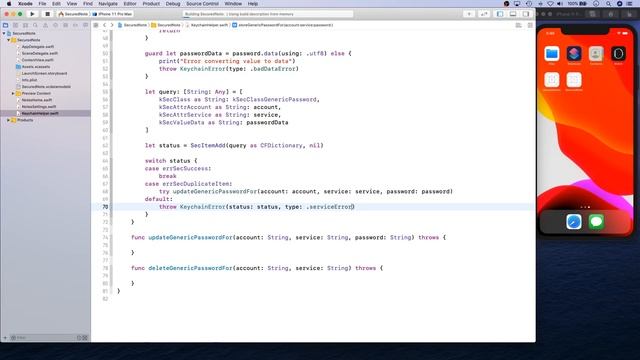Open the Source Control menu

[x=202, y=4]
